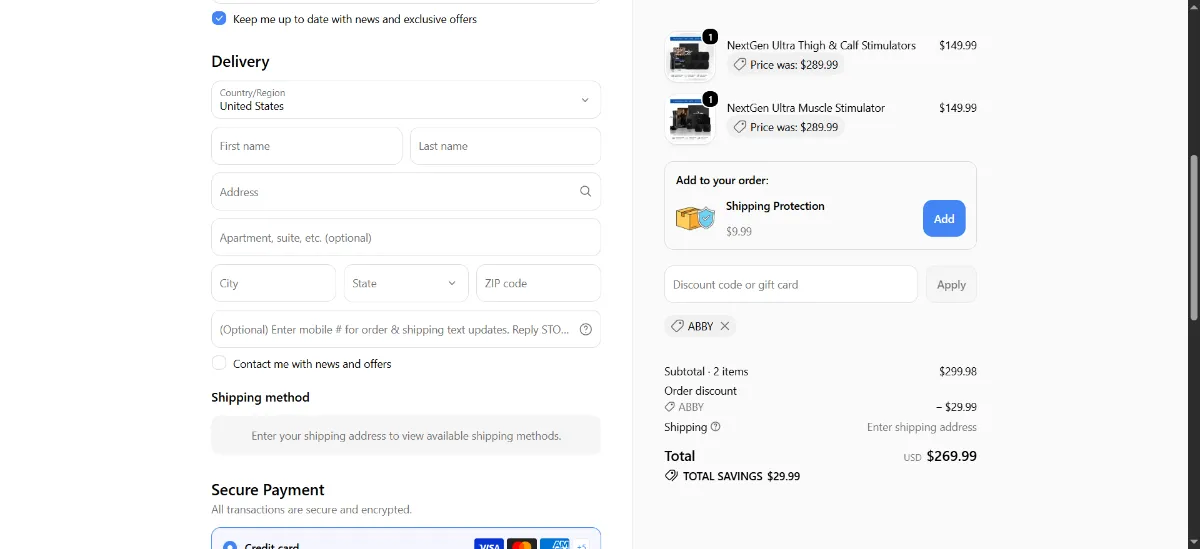The width and height of the screenshot is (1200, 549).
Task: Click the First name field
Action: click(307, 146)
